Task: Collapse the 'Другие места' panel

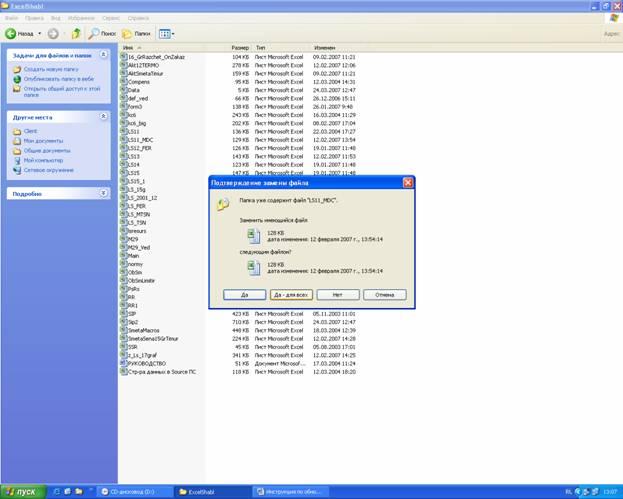Action: pyautogui.click(x=103, y=117)
